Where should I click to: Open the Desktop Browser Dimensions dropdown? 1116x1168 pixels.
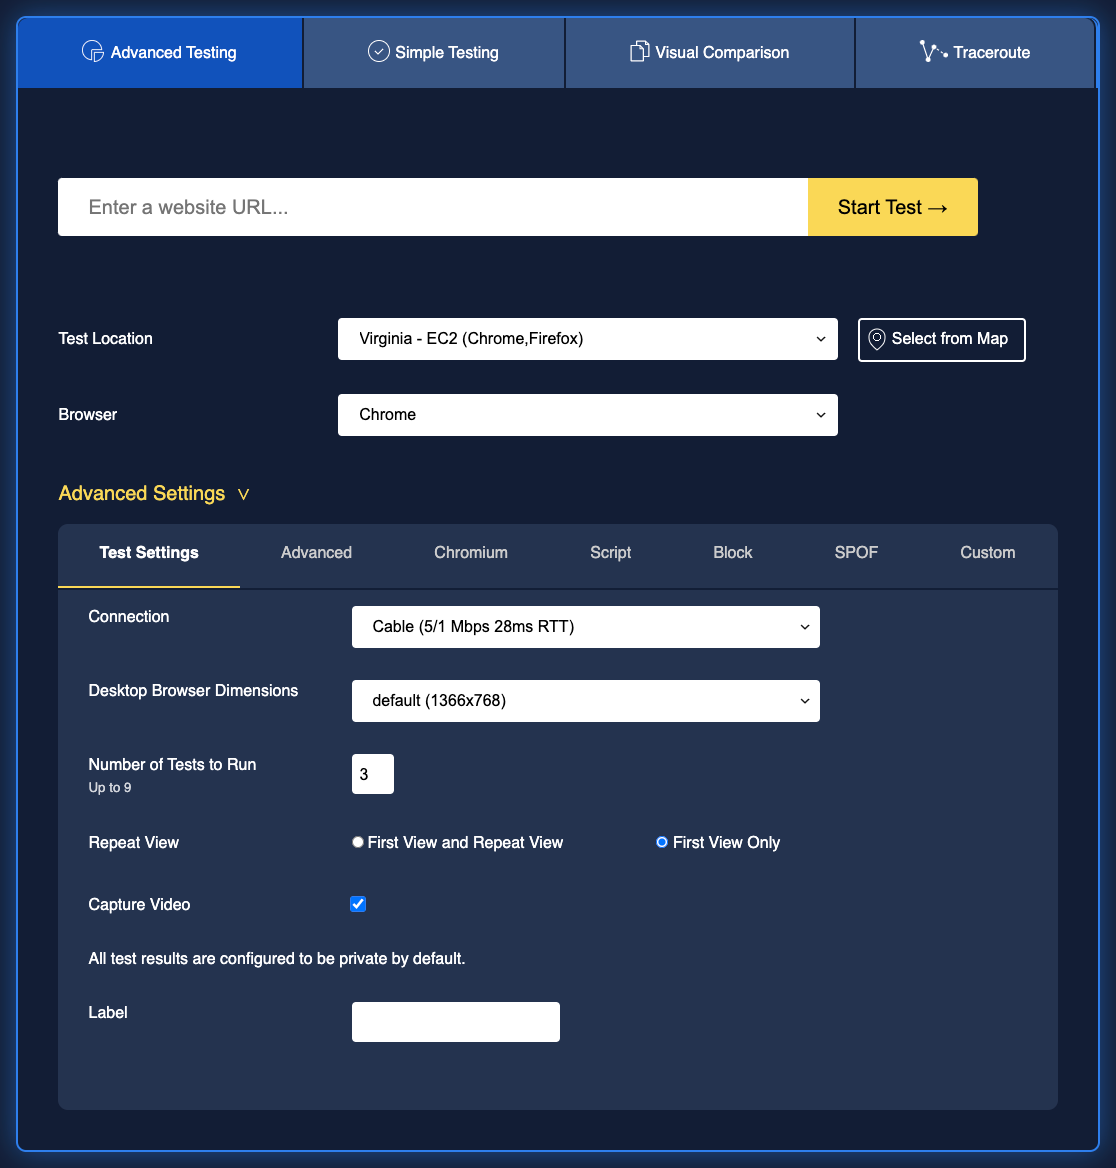pos(585,700)
